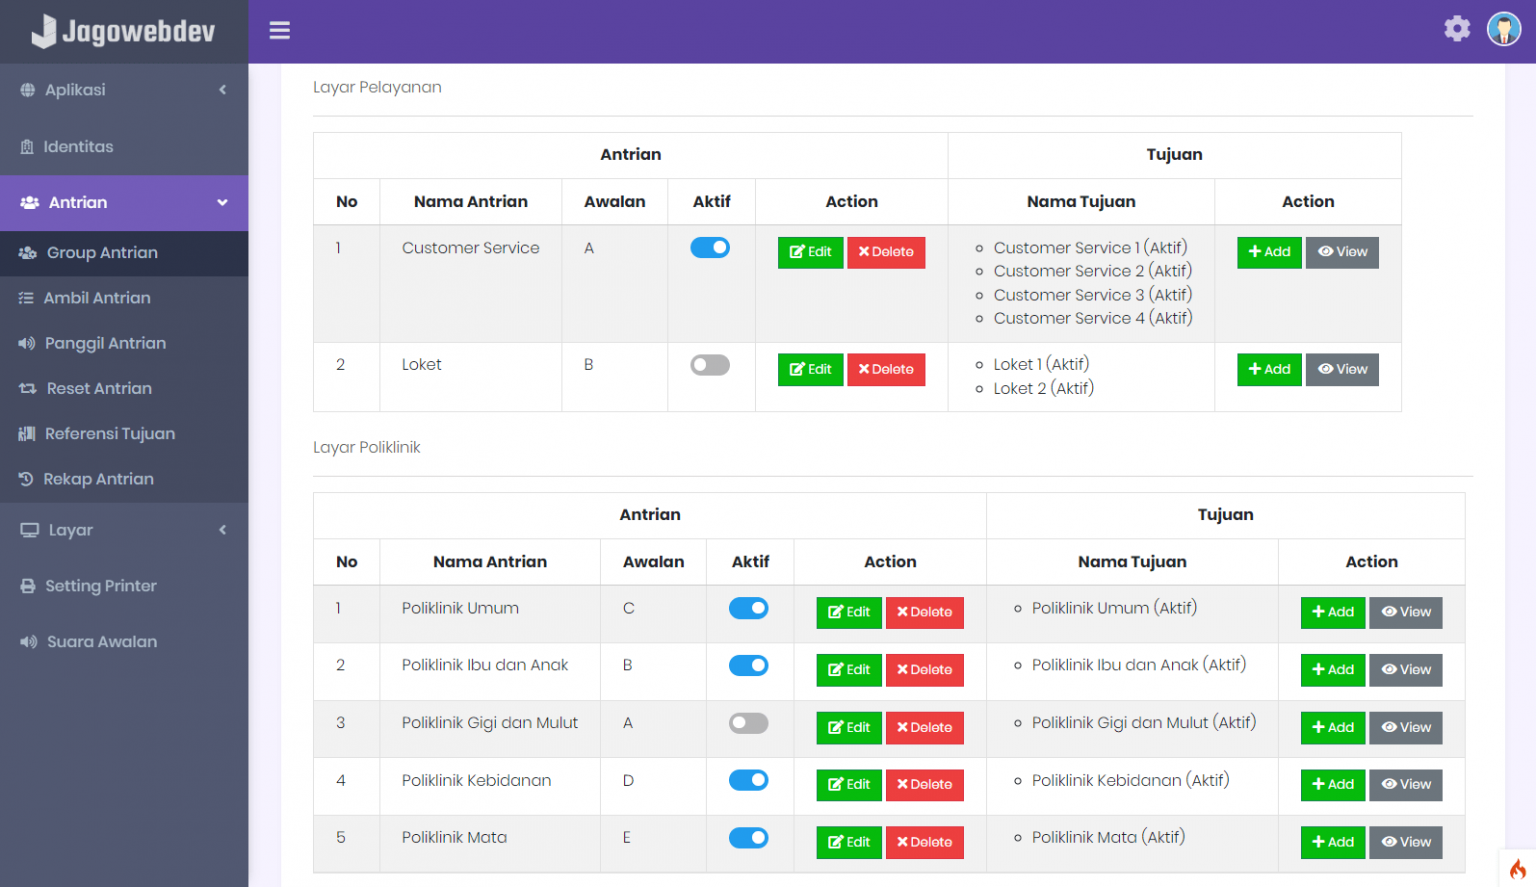Click the user avatar profile picture
The width and height of the screenshot is (1536, 887).
pos(1503,29)
